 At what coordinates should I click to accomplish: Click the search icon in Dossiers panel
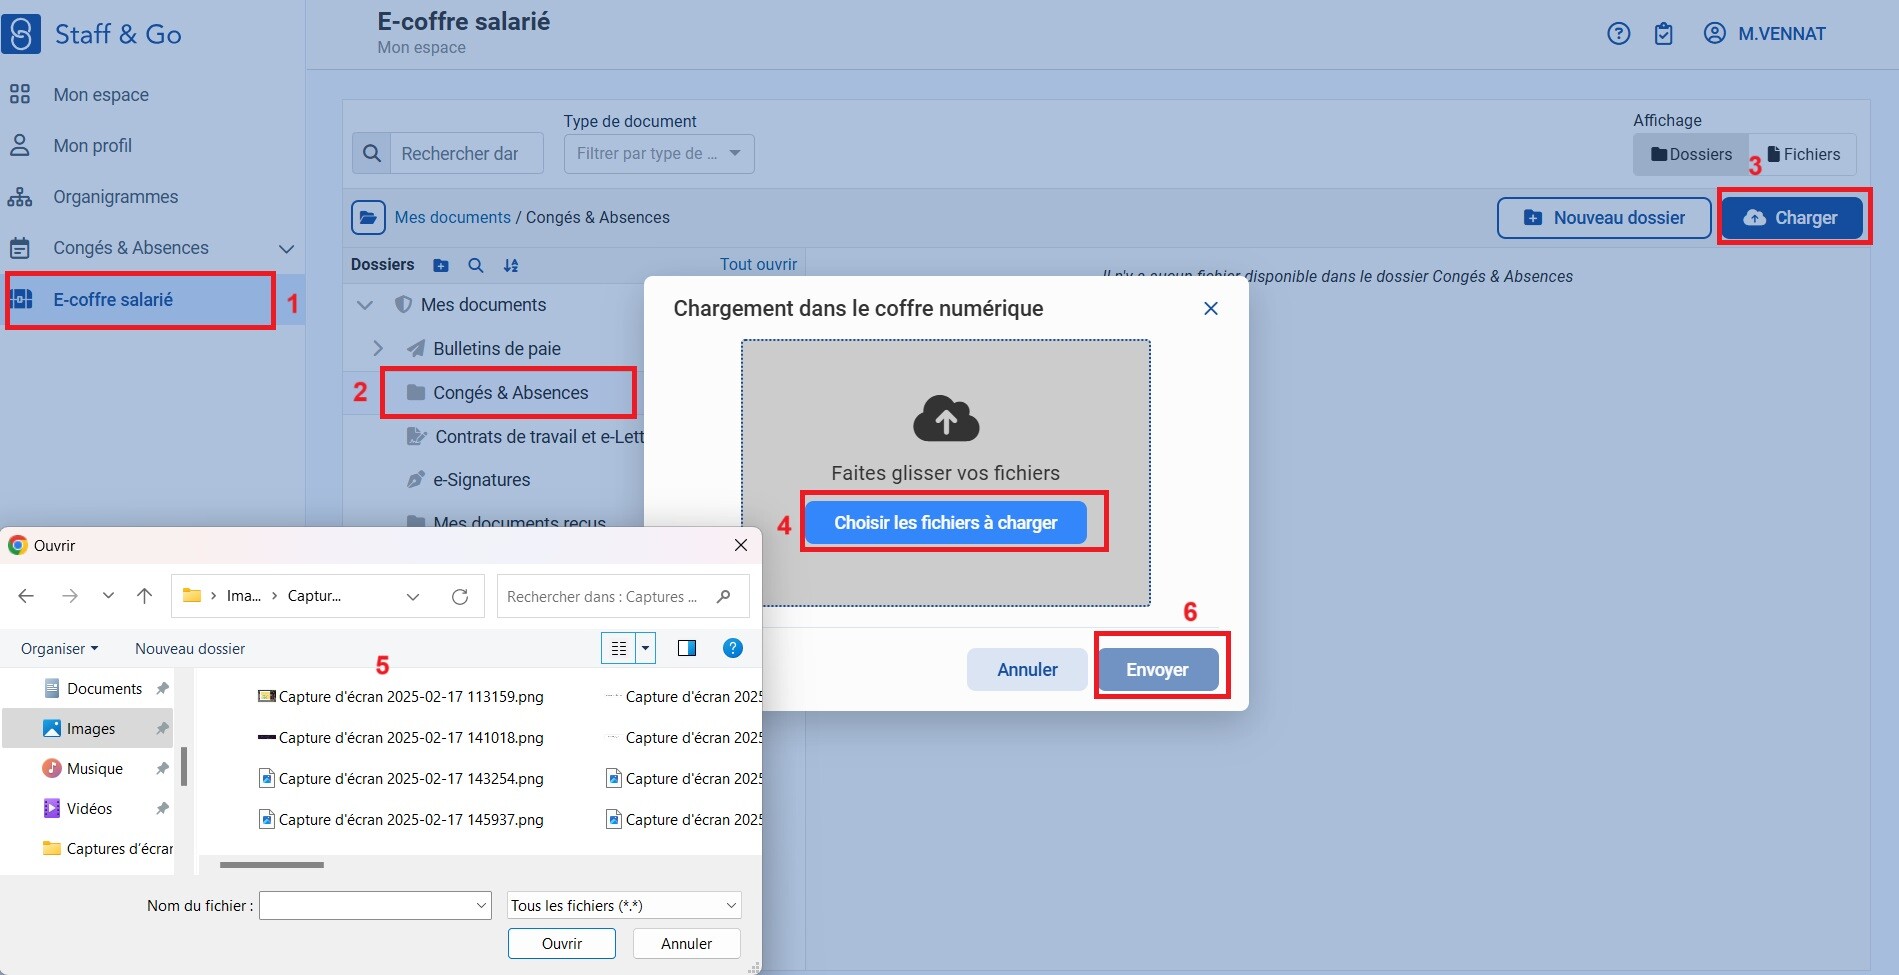pos(476,265)
